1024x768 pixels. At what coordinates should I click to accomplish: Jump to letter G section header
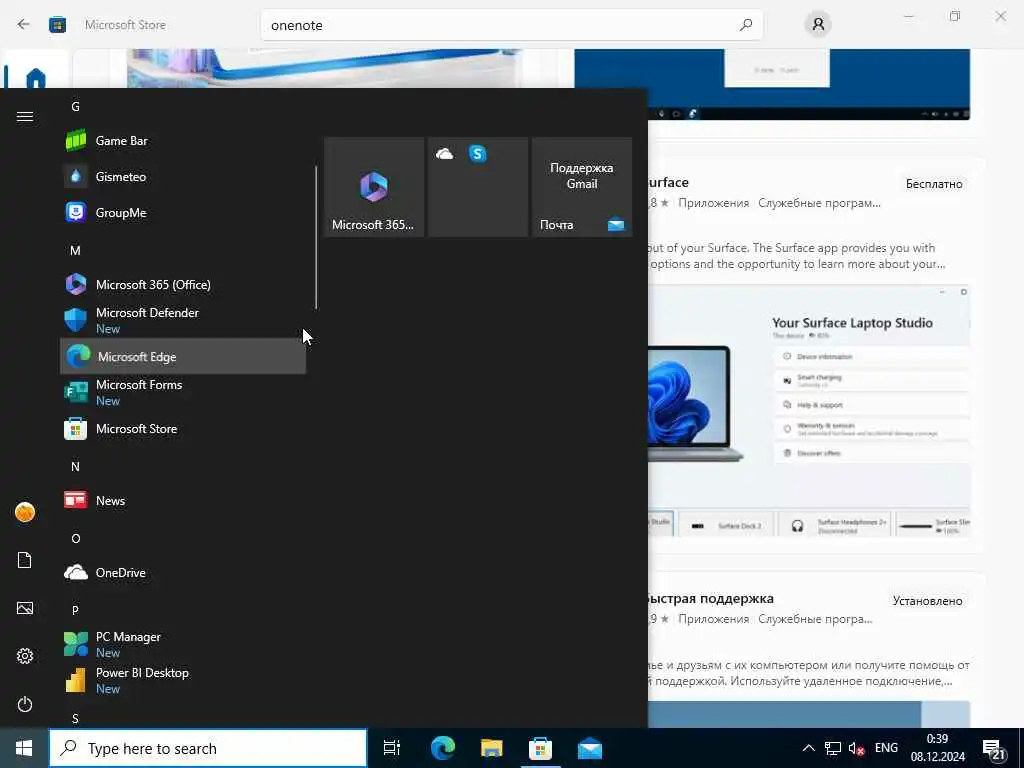click(75, 106)
